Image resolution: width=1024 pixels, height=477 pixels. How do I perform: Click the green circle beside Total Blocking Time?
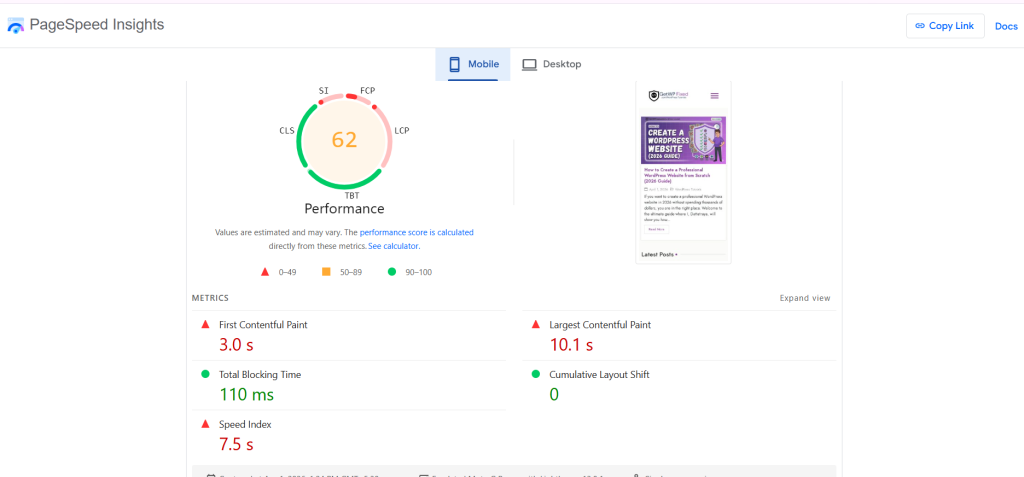(205, 374)
